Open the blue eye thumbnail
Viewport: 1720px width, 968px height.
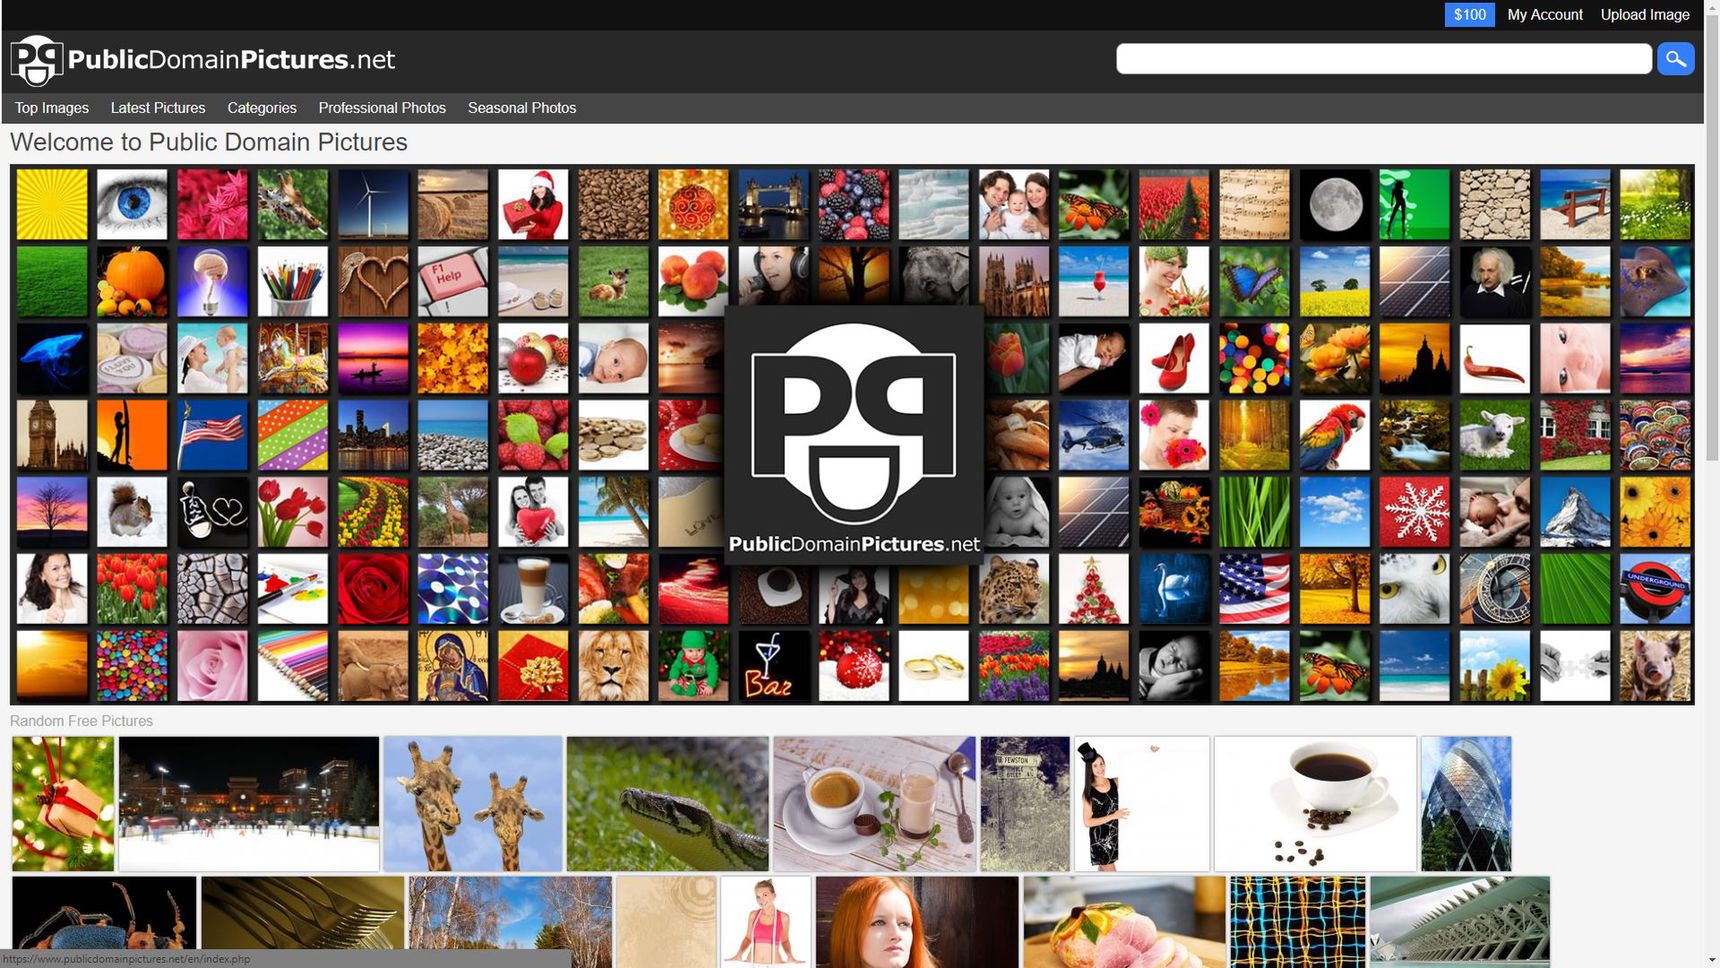tap(132, 204)
